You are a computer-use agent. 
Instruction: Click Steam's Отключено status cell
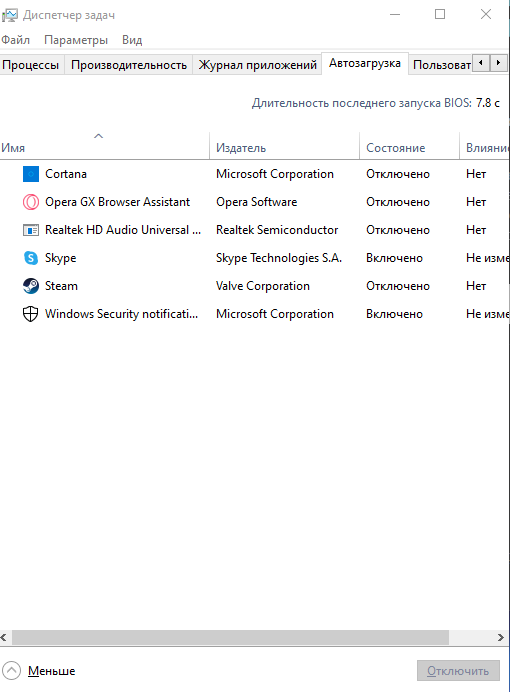[x=398, y=286]
